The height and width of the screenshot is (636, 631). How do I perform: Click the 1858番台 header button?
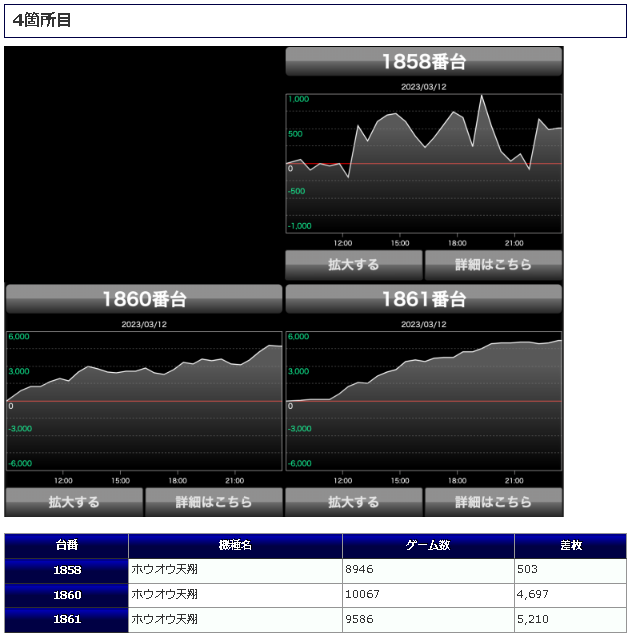pos(424,62)
